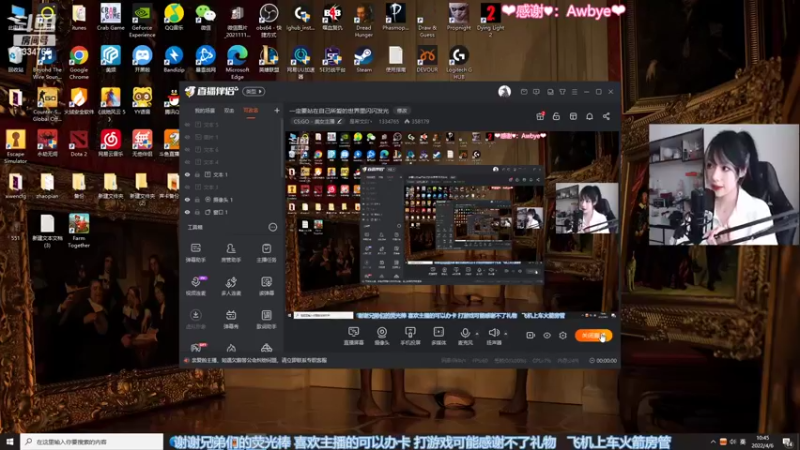
Task: Click the stream preview area
Action: pos(452,225)
